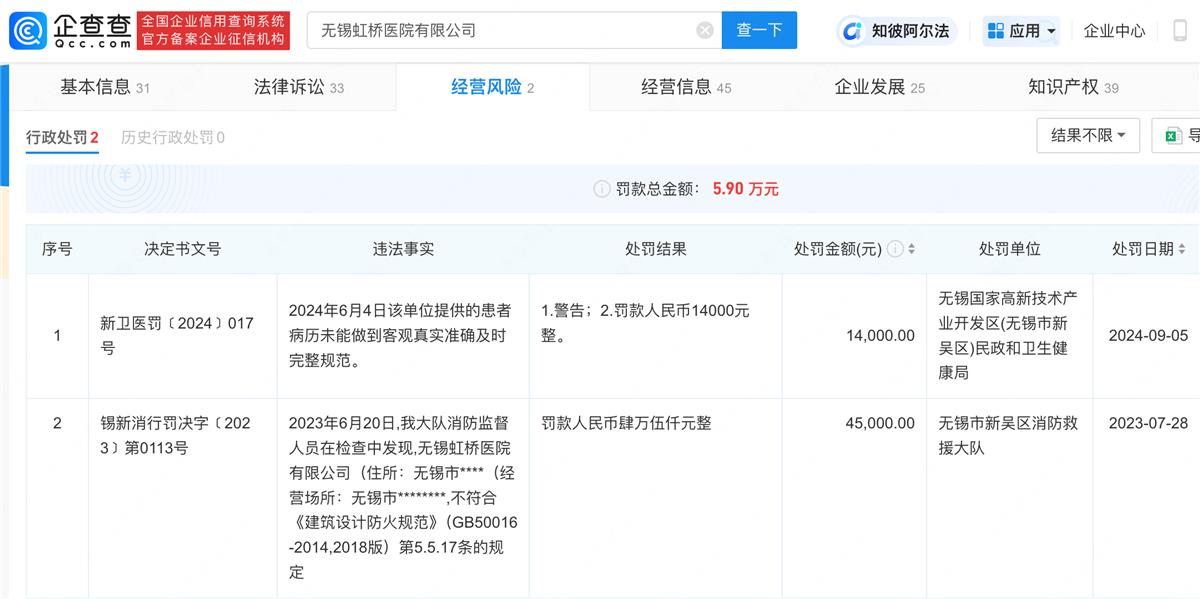Sort the table by 处罚金额 arrows

[911, 249]
